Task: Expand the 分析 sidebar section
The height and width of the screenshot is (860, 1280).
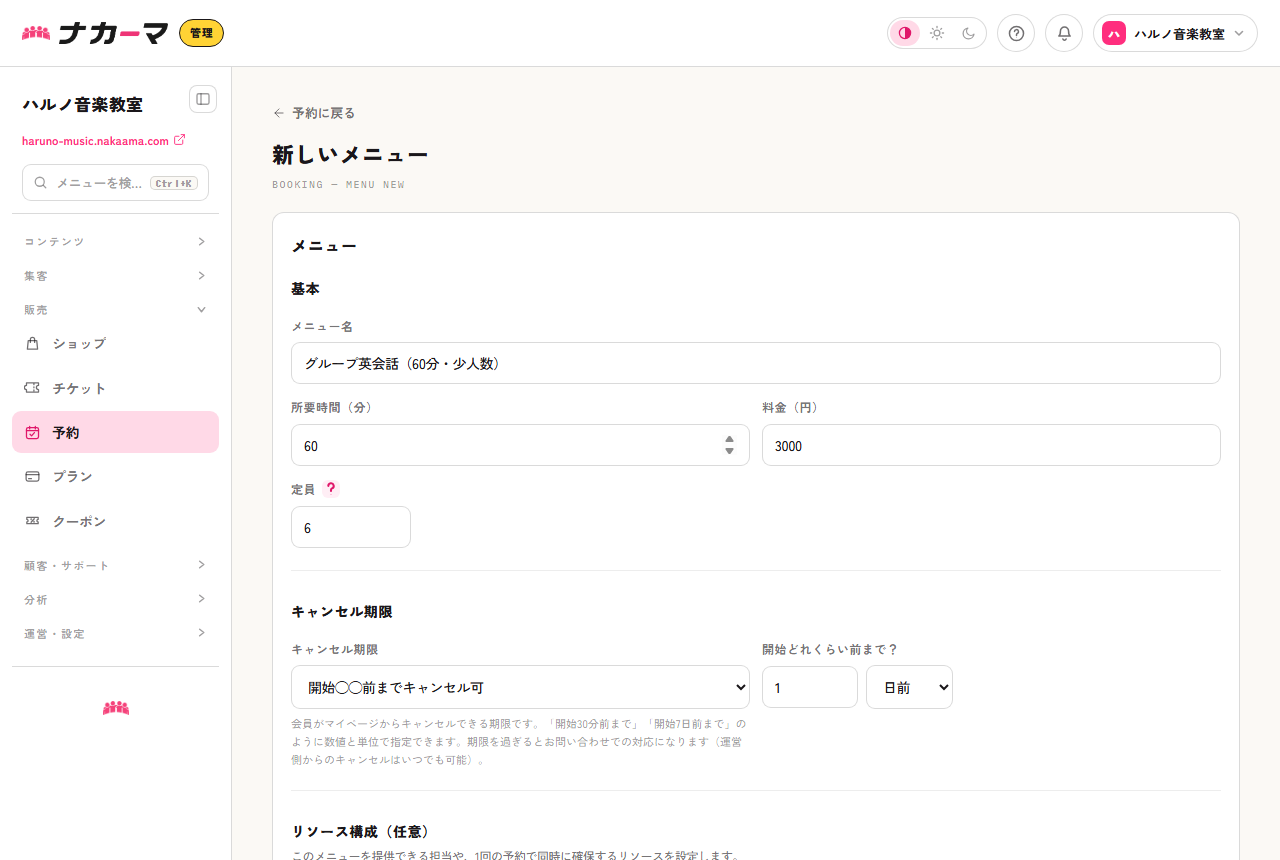Action: click(x=115, y=600)
